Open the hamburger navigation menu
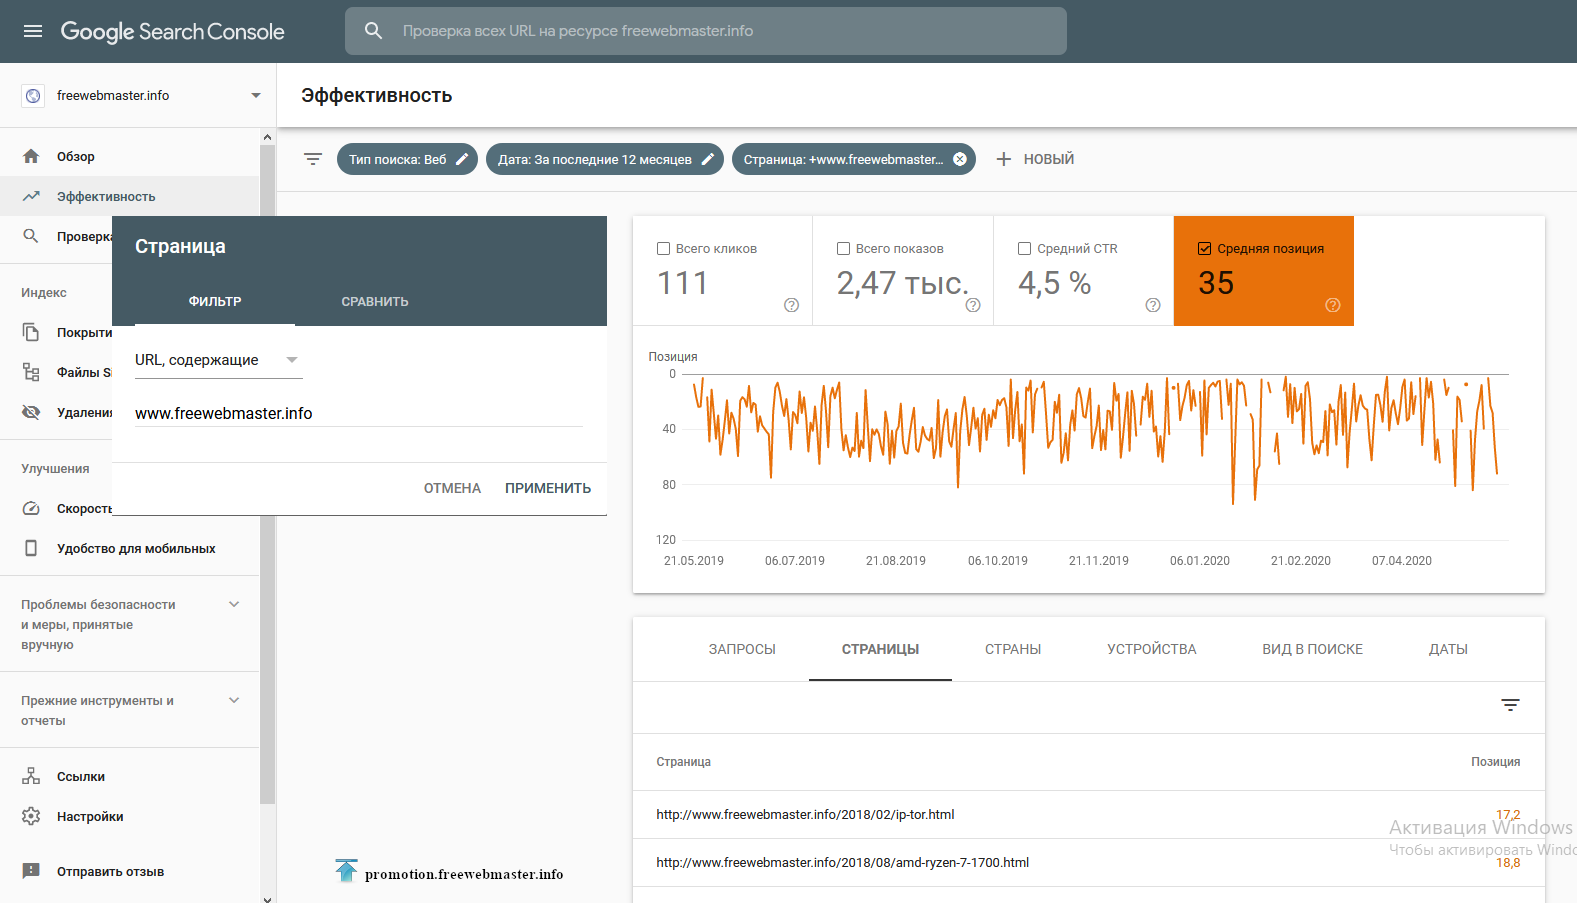This screenshot has width=1577, height=903. click(33, 31)
